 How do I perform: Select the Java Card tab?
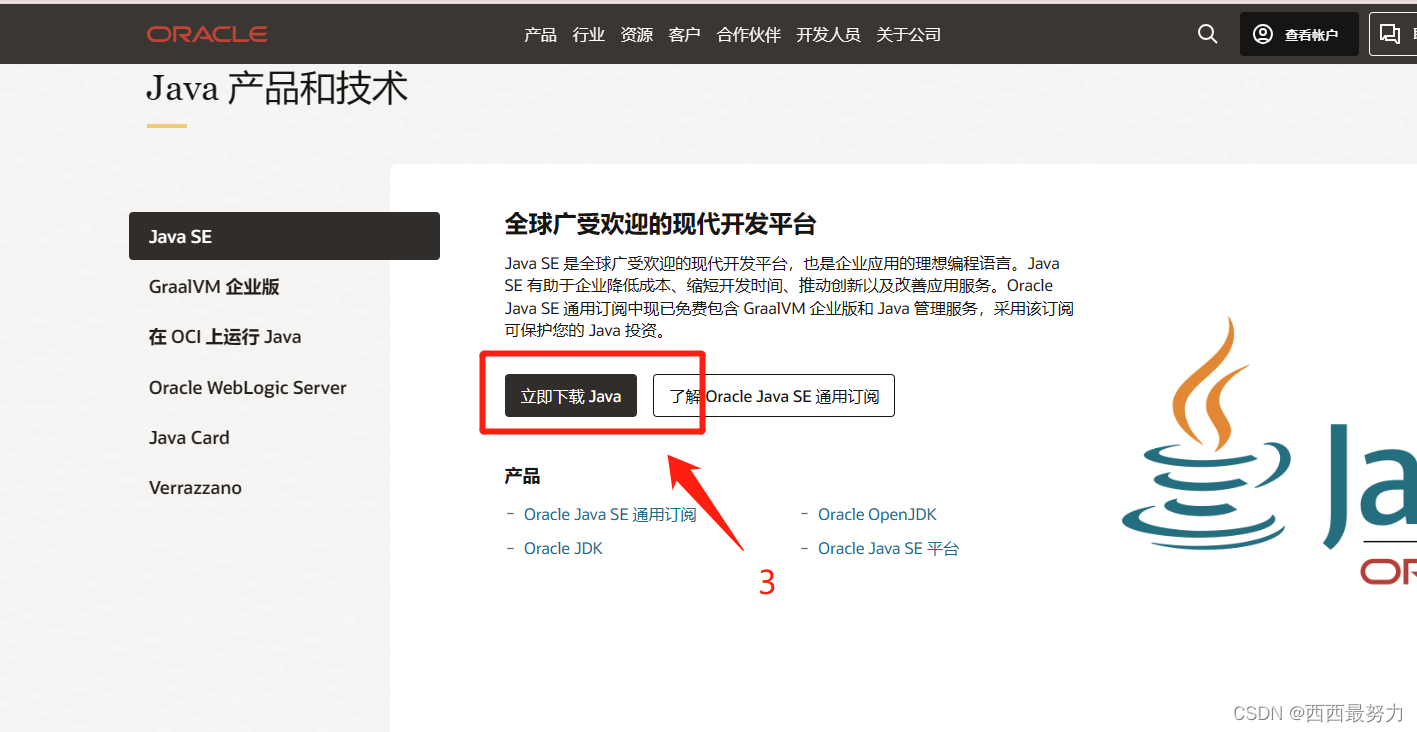189,437
